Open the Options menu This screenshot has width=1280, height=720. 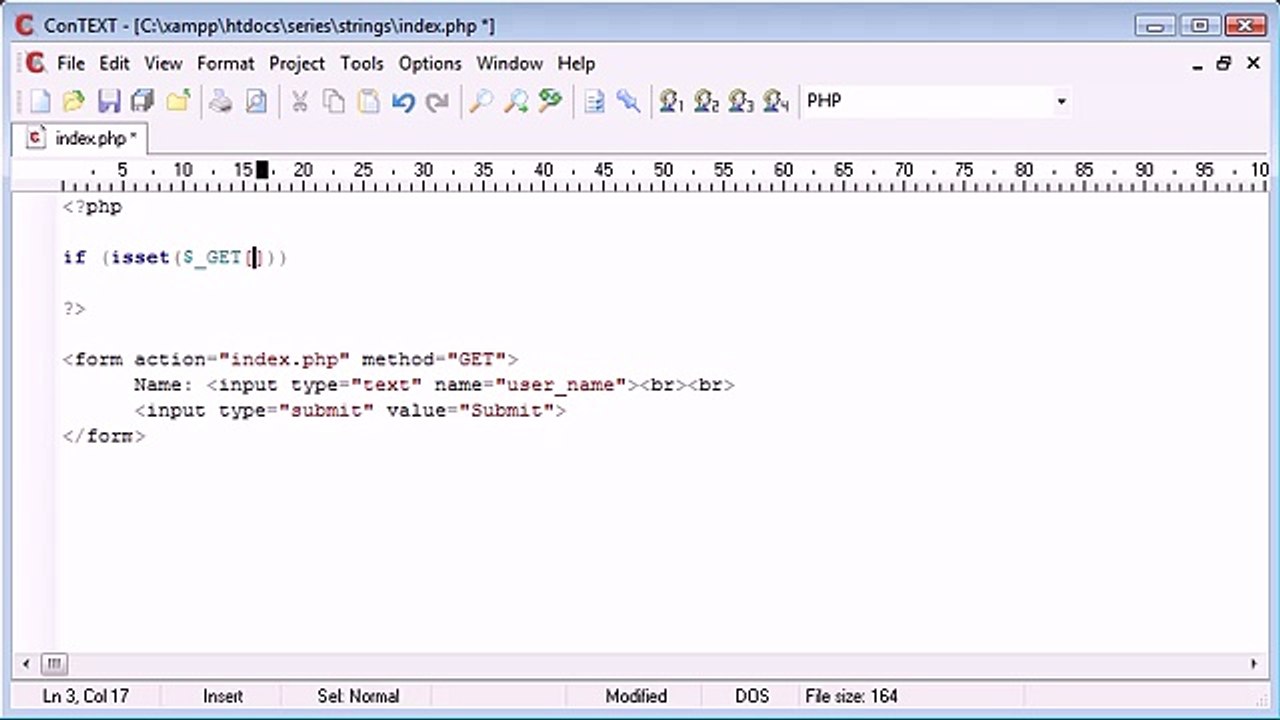click(x=430, y=63)
